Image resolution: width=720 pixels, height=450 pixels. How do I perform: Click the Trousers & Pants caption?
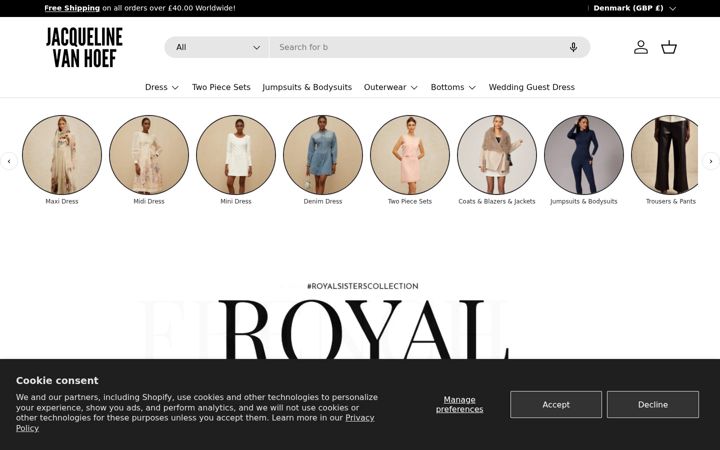click(671, 201)
